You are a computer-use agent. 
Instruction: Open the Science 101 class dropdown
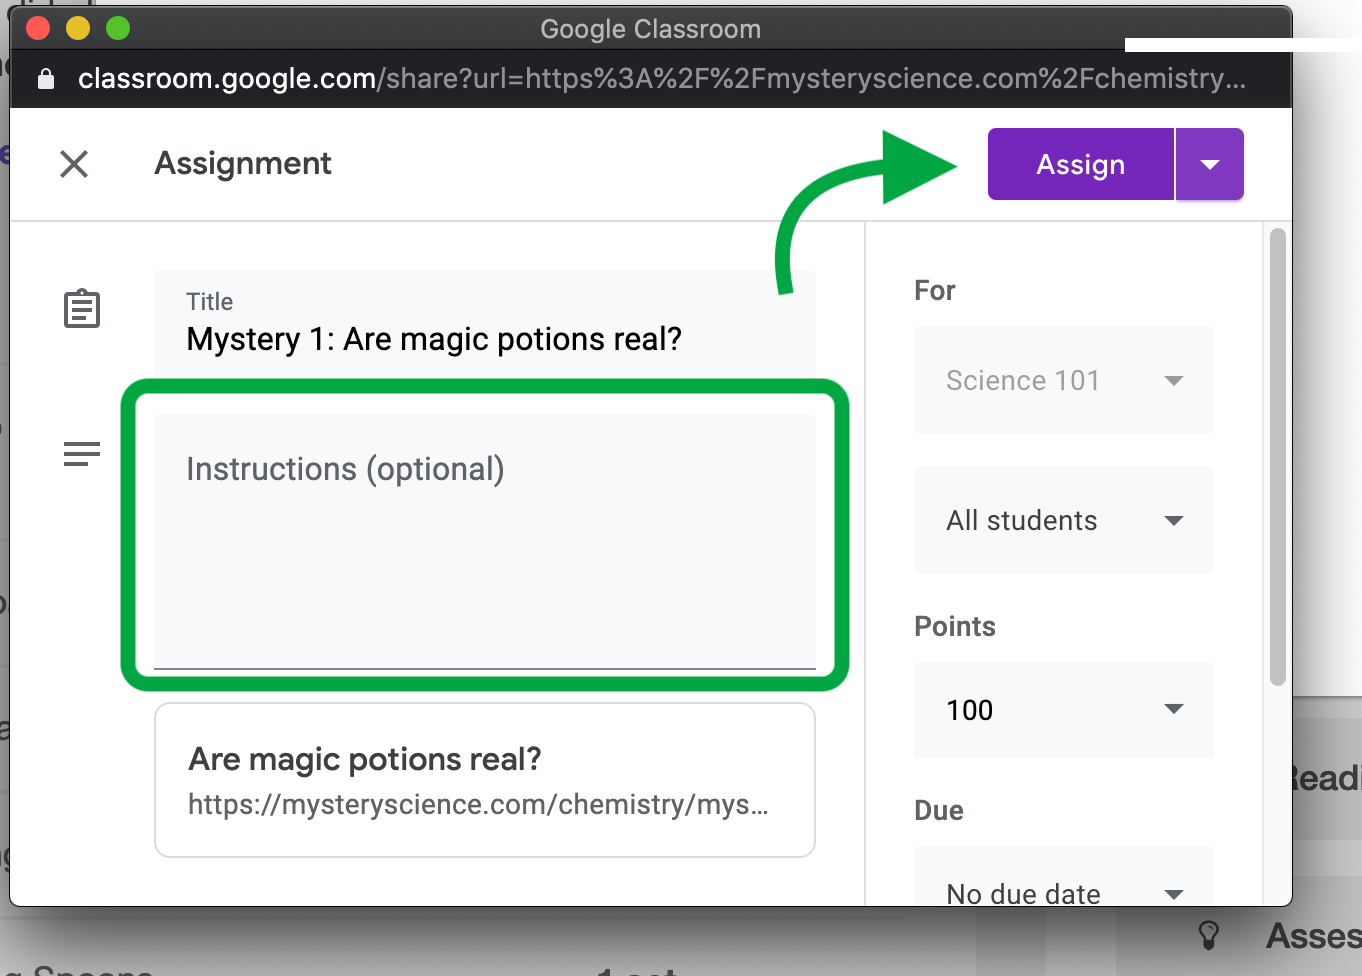tap(1064, 380)
